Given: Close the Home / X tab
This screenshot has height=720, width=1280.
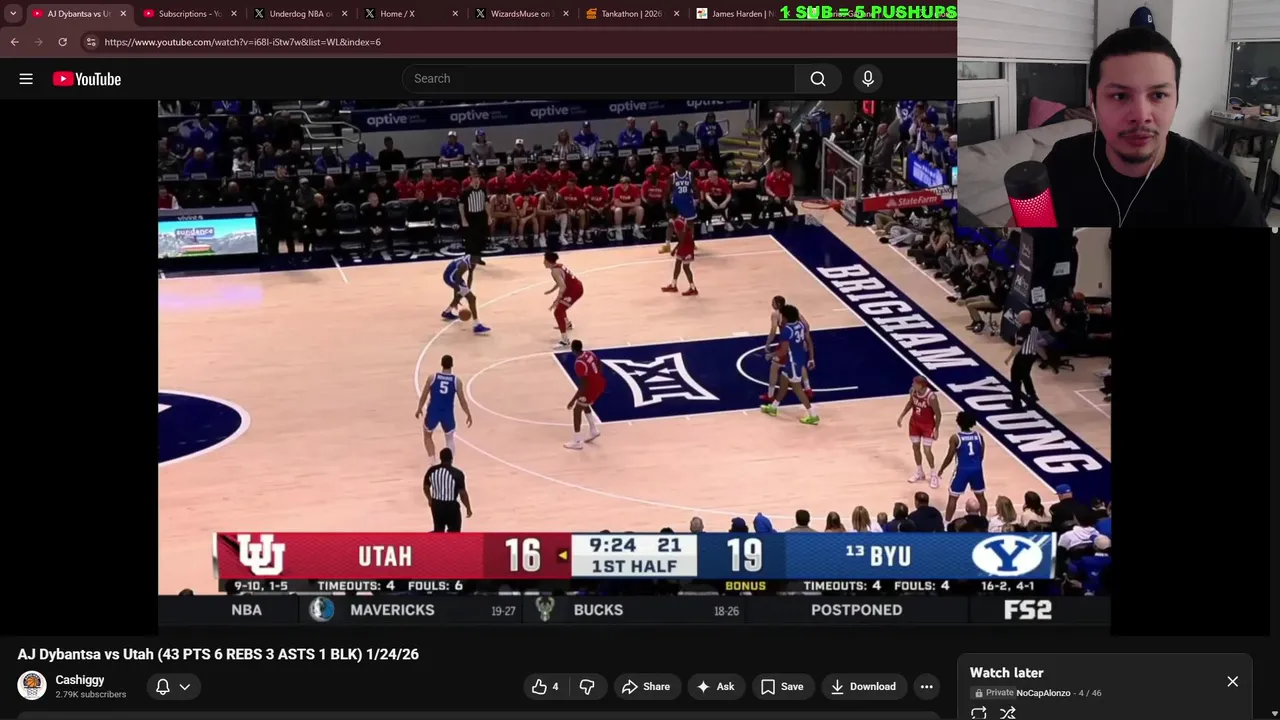Looking at the screenshot, I should pos(456,14).
